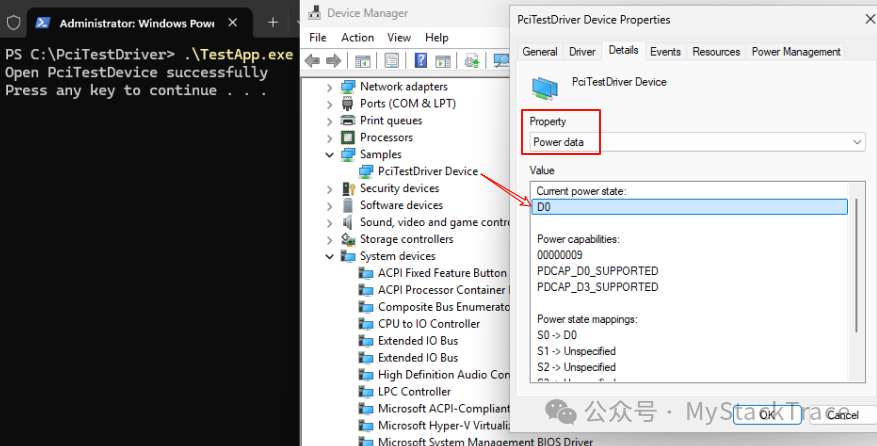Expand the Security devices node
Image resolution: width=877 pixels, height=446 pixels.
(329, 189)
